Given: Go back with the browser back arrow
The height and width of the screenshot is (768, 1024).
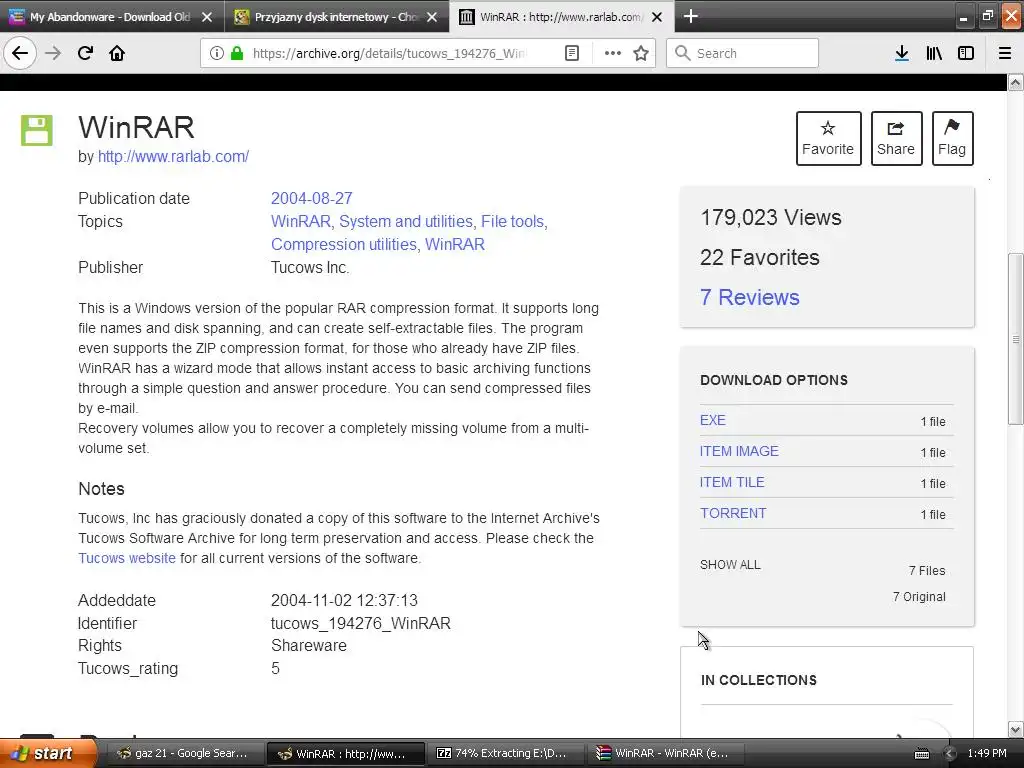Looking at the screenshot, I should coord(20,53).
